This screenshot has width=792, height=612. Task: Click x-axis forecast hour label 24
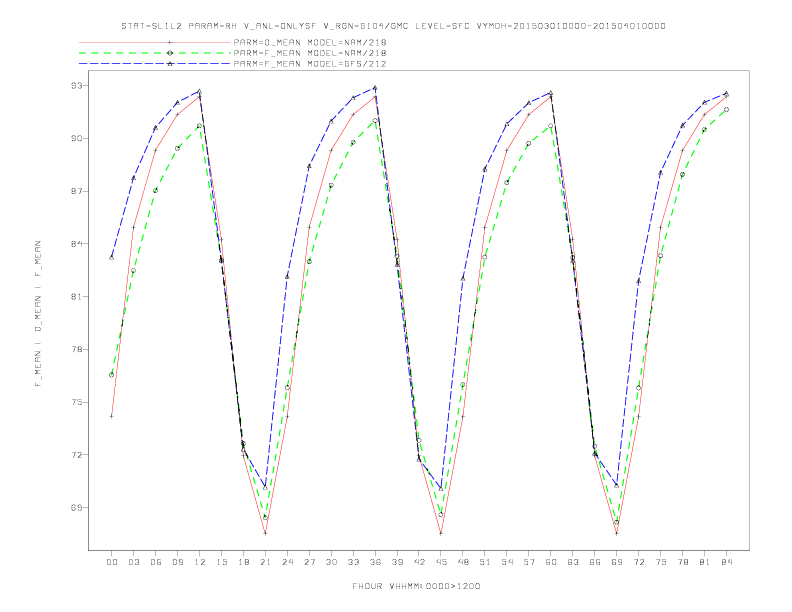click(x=287, y=562)
